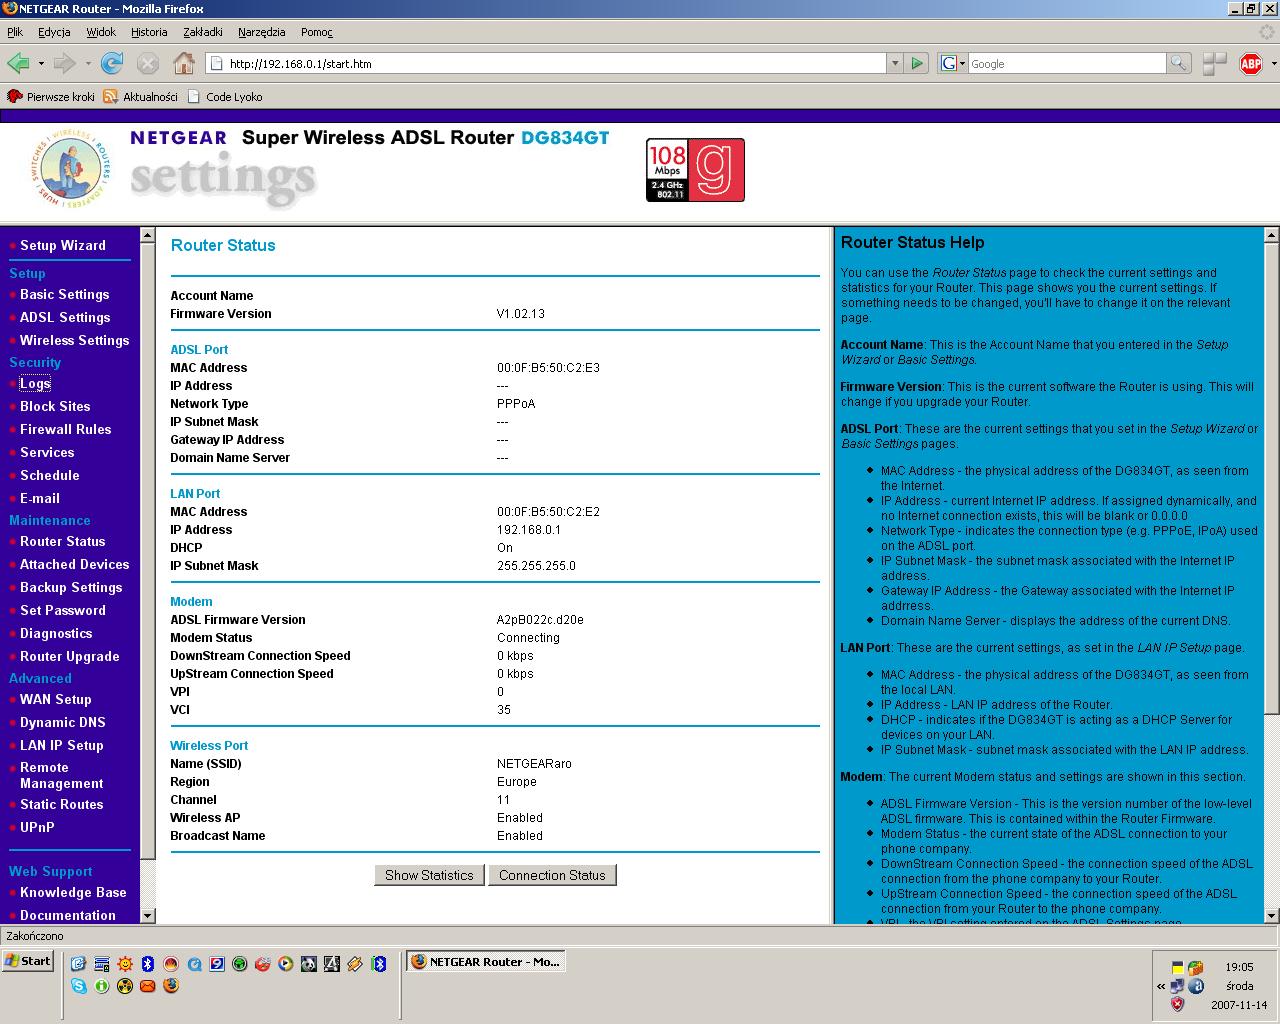The image size is (1280, 1024).
Task: Click the Show Statistics button
Action: (429, 874)
